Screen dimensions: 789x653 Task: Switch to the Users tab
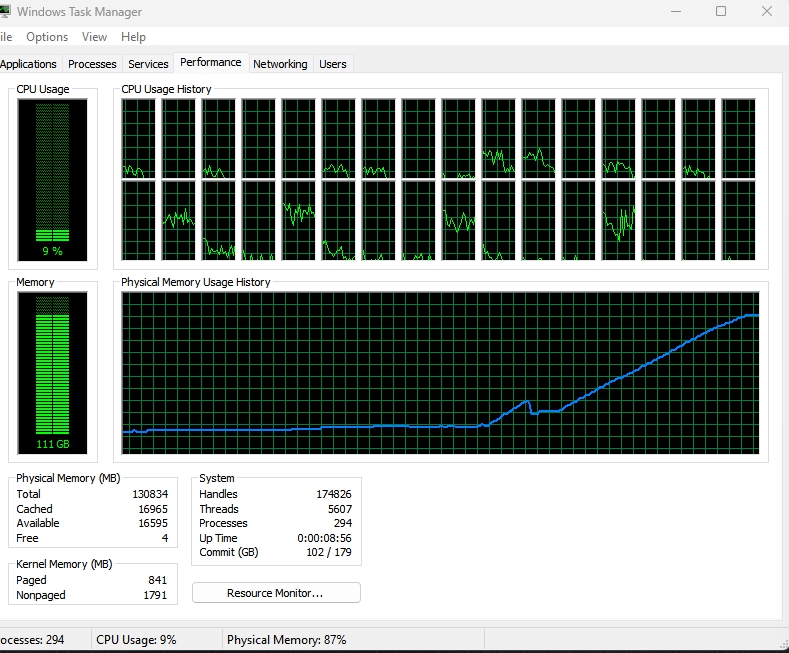pyautogui.click(x=333, y=64)
